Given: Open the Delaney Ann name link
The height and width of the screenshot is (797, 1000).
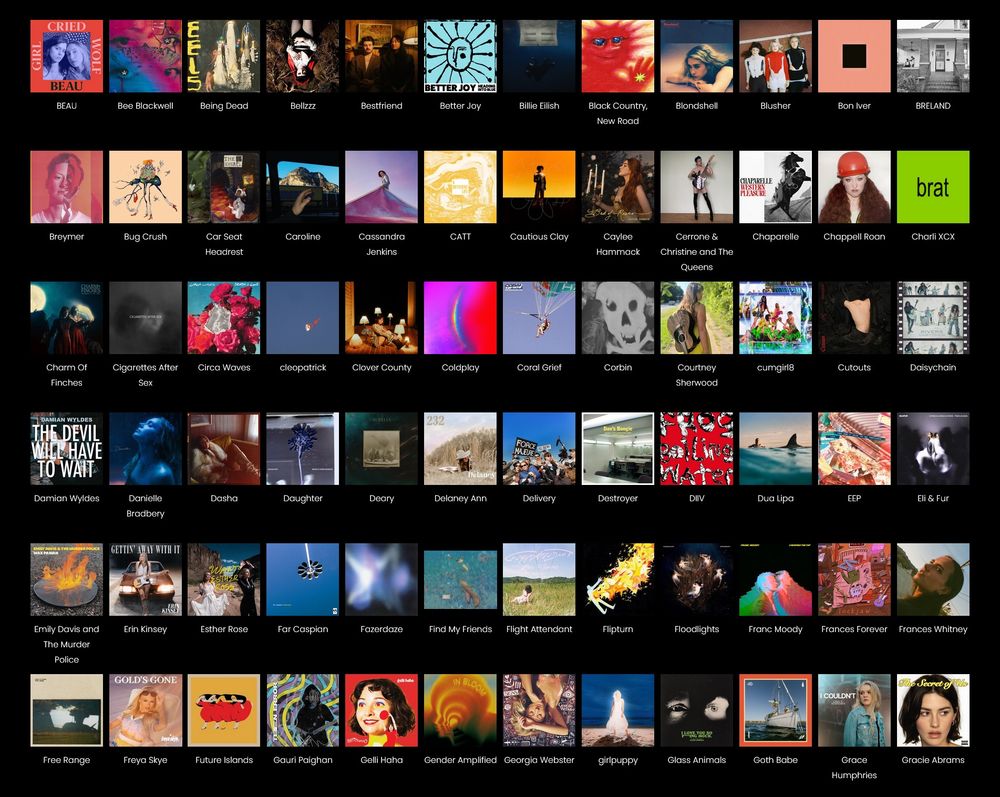Looking at the screenshot, I should coord(460,498).
